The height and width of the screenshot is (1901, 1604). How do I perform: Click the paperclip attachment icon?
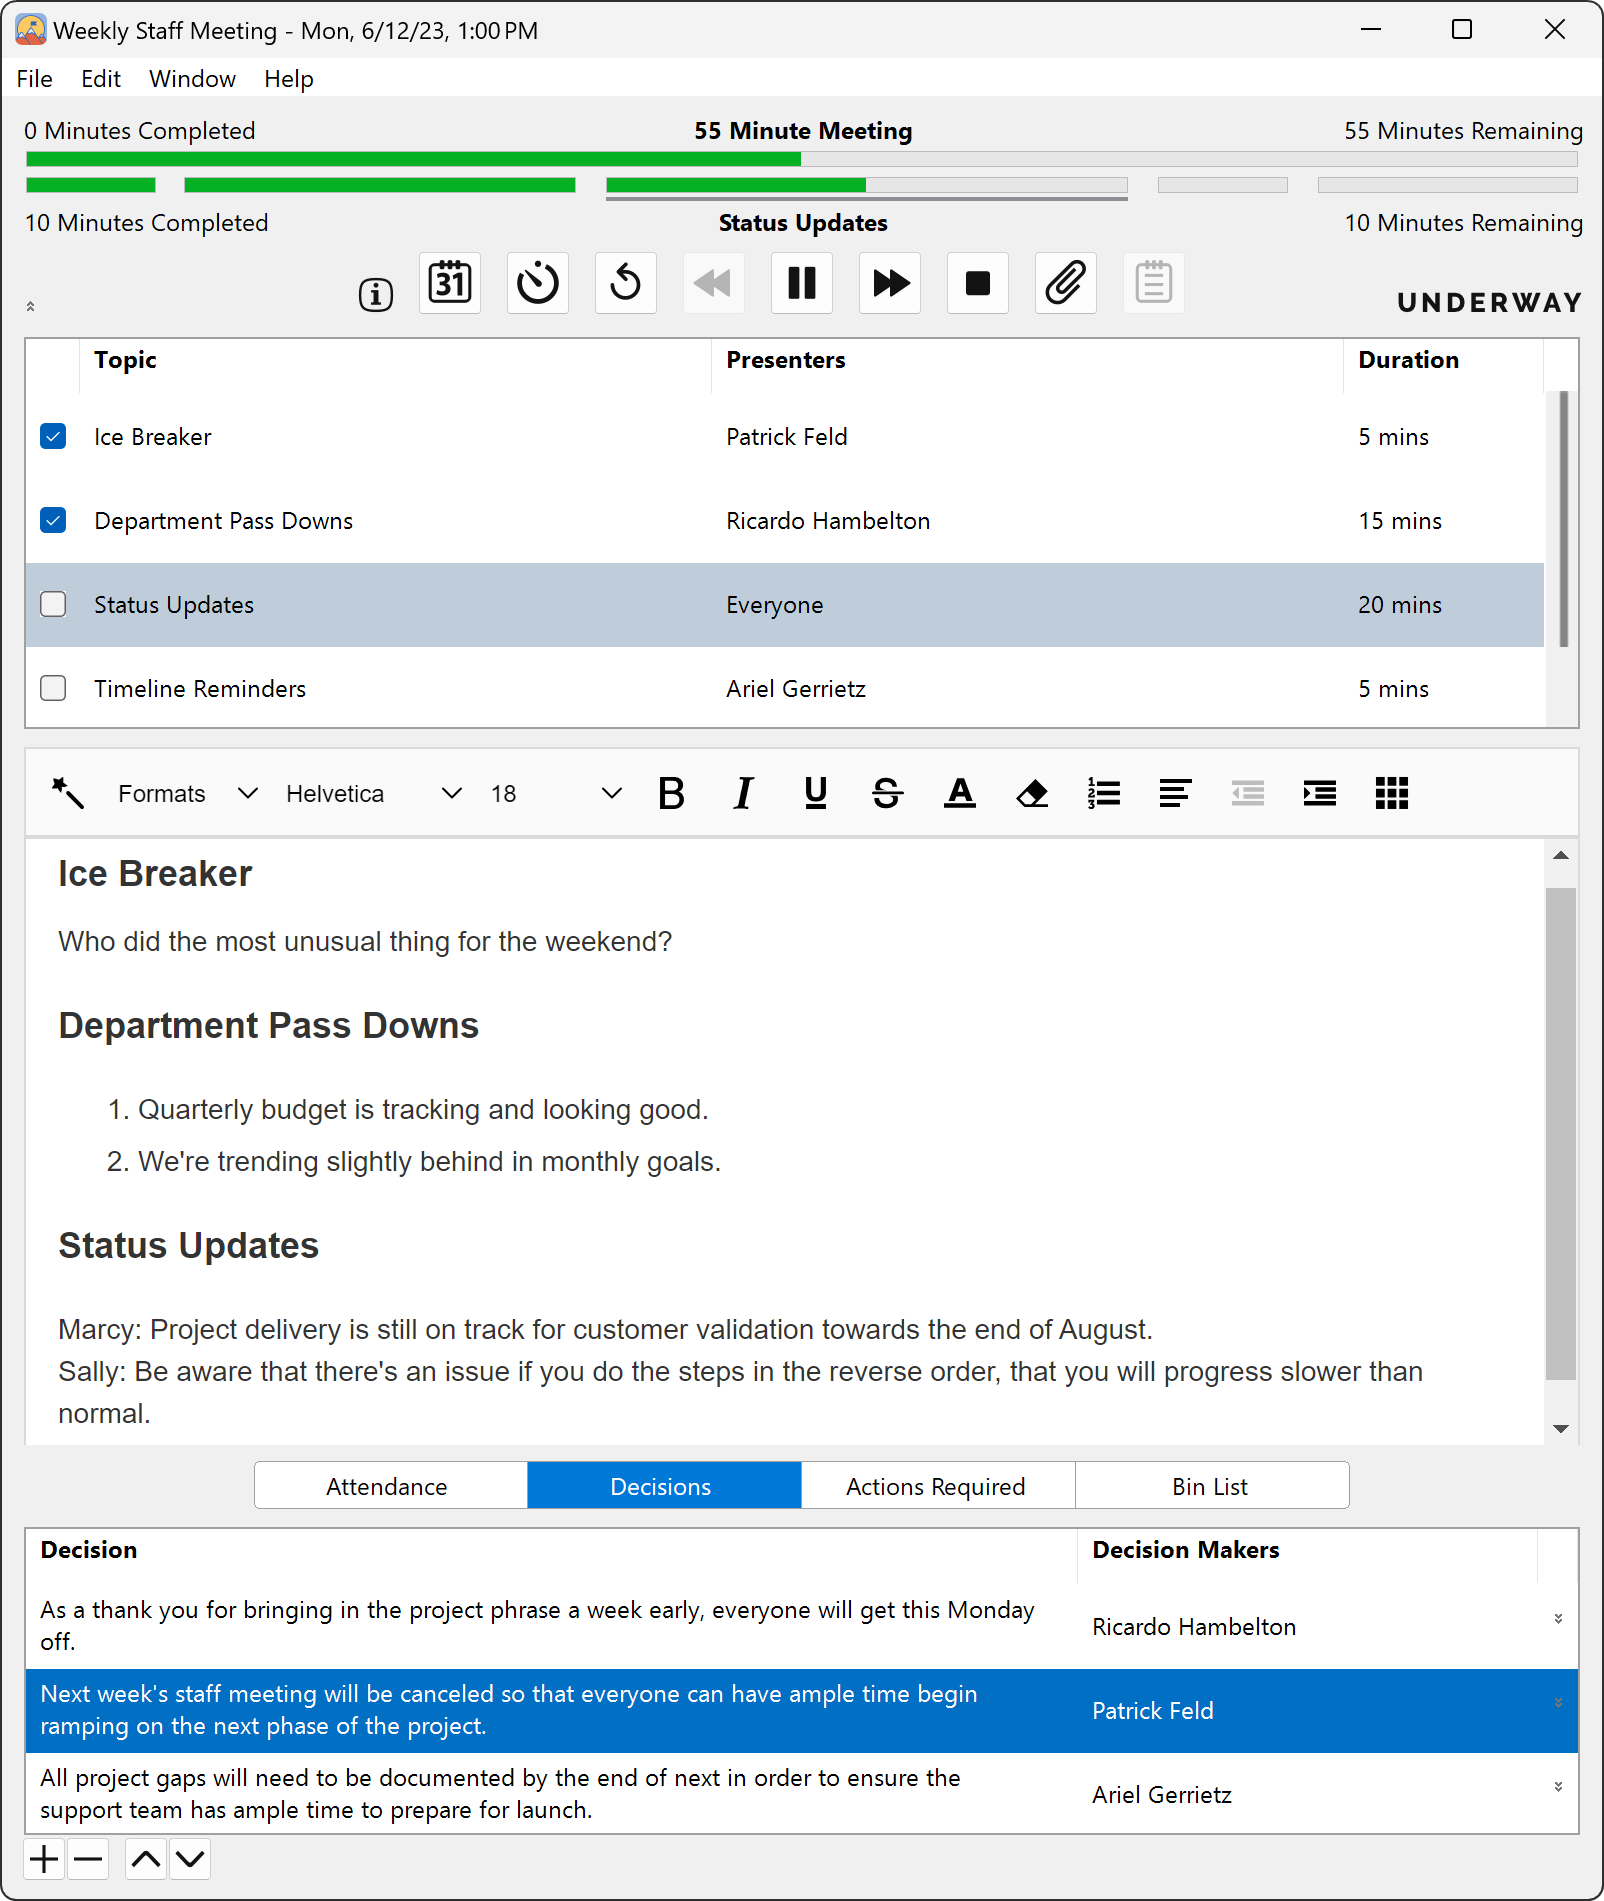coord(1065,284)
